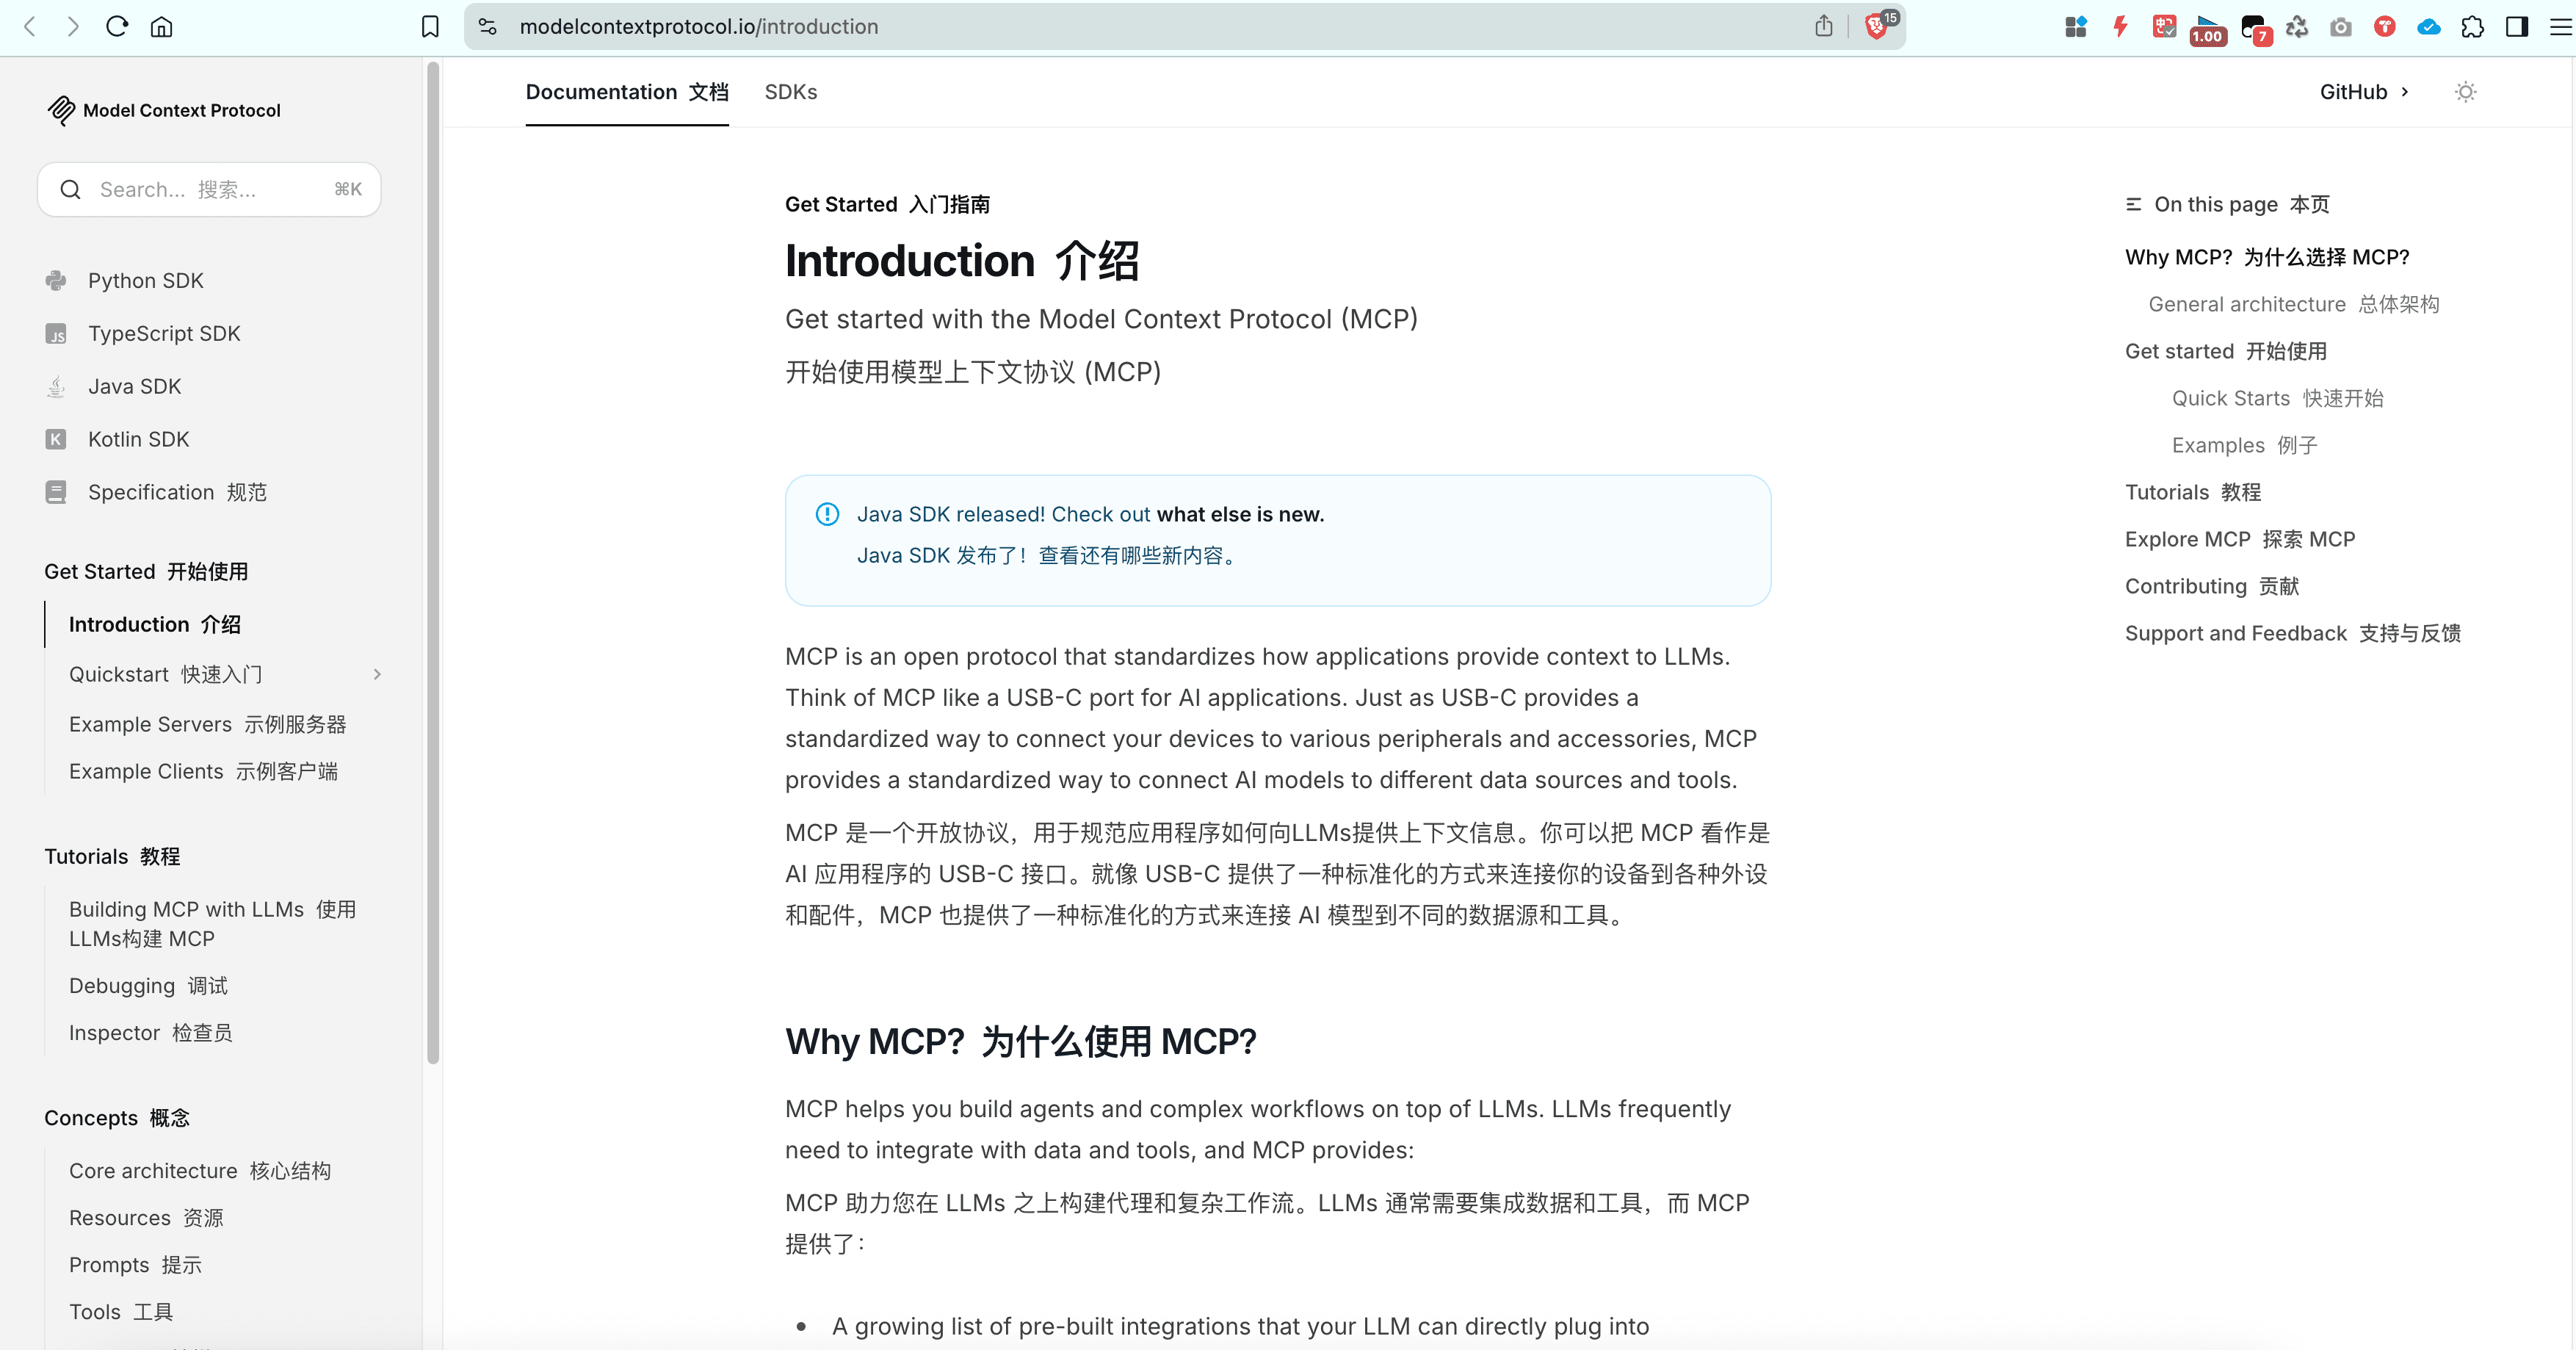The image size is (2576, 1350).
Task: Jump to Explore MCP 探索 MCP section
Action: [x=2240, y=540]
